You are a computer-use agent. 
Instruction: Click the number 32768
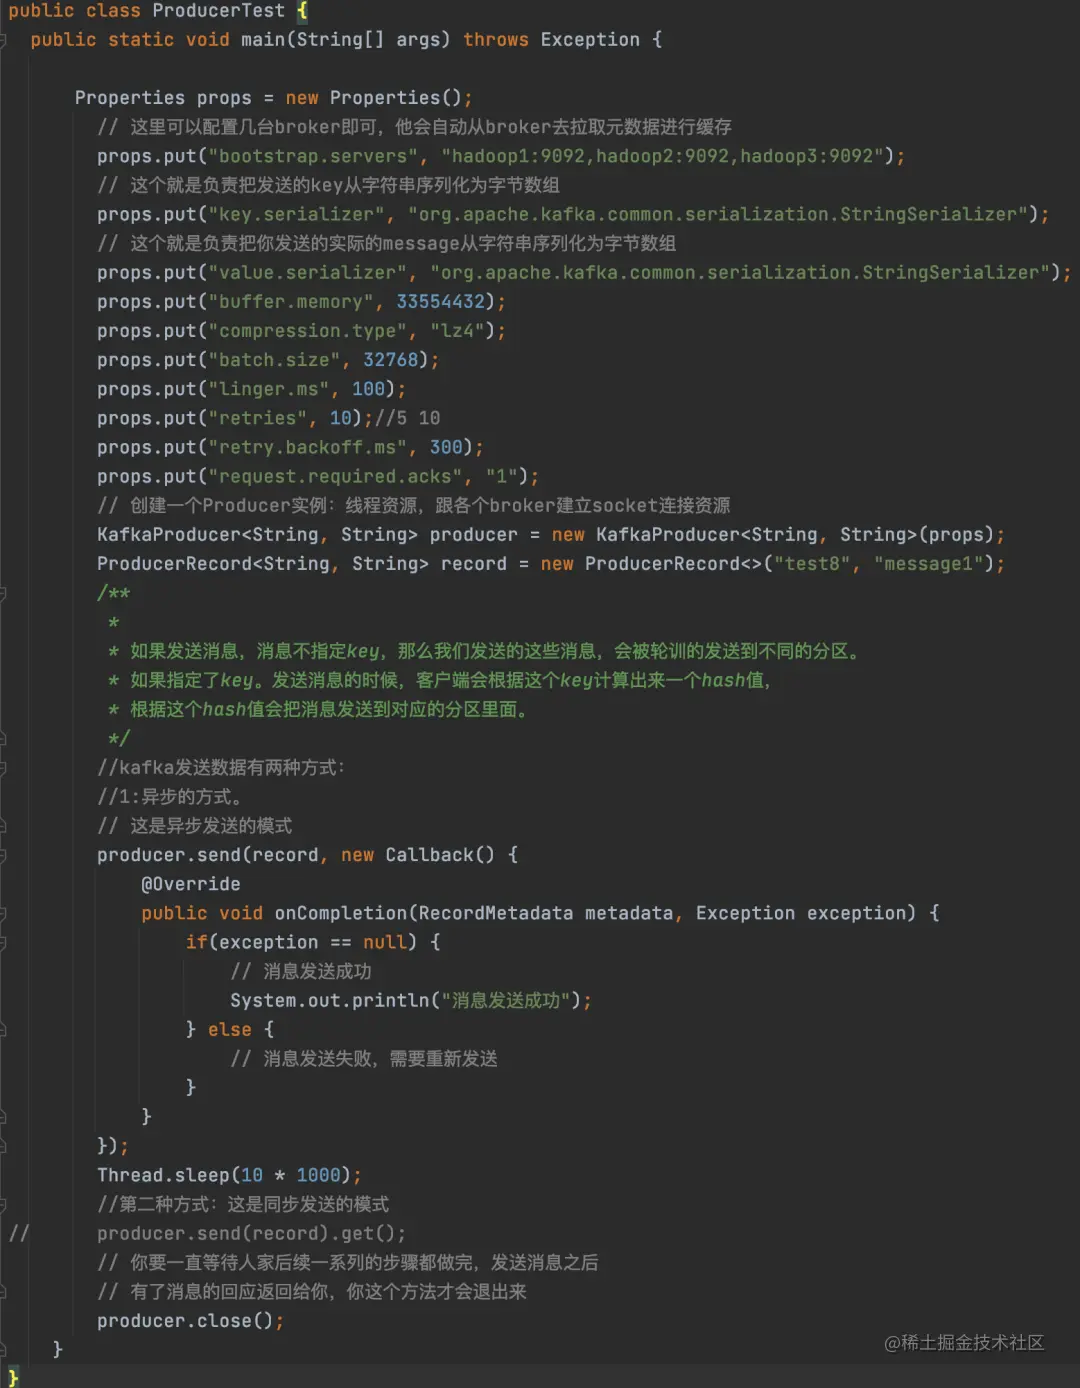391,359
